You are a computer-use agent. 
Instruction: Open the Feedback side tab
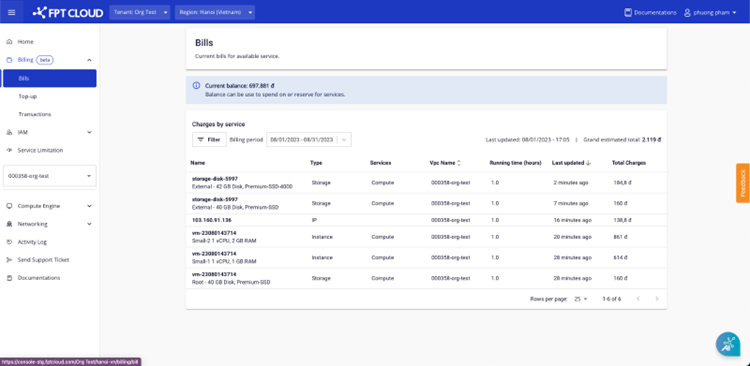pos(743,183)
